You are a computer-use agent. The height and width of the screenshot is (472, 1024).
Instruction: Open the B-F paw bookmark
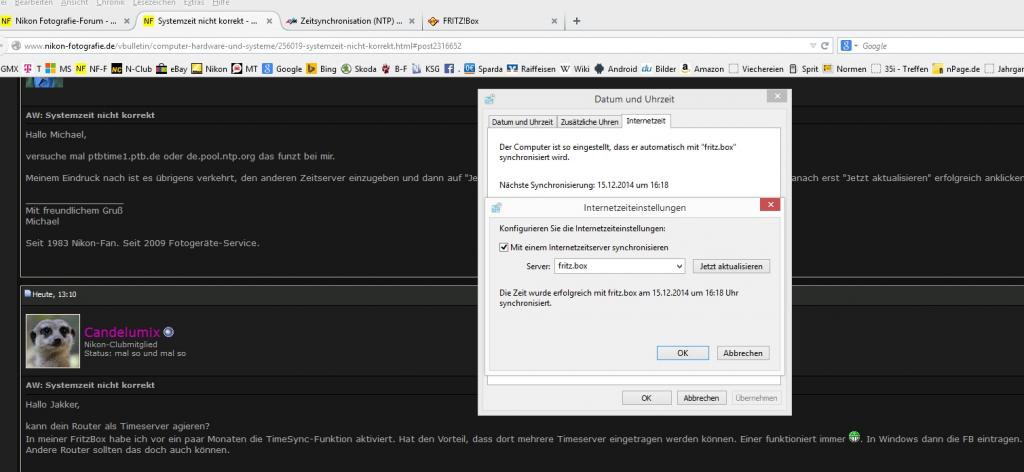click(x=394, y=69)
